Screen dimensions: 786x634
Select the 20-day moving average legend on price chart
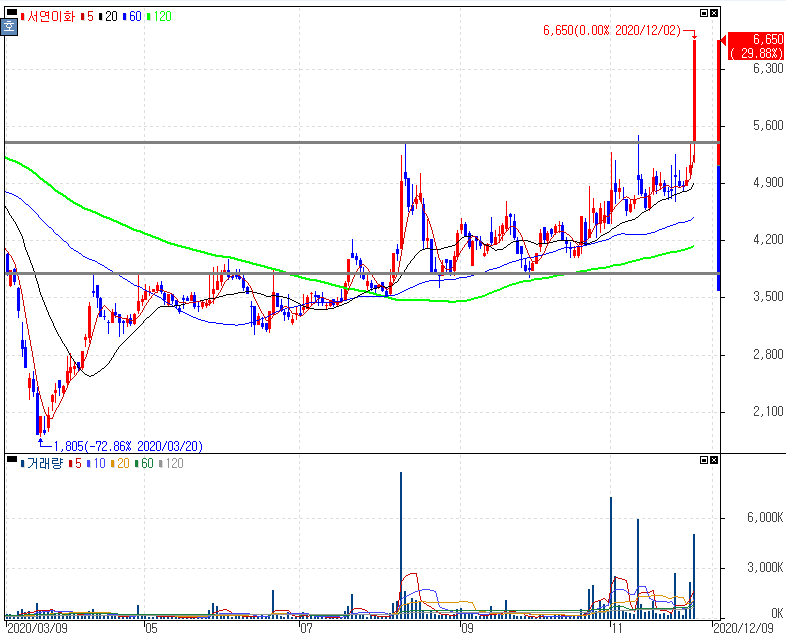pos(108,17)
